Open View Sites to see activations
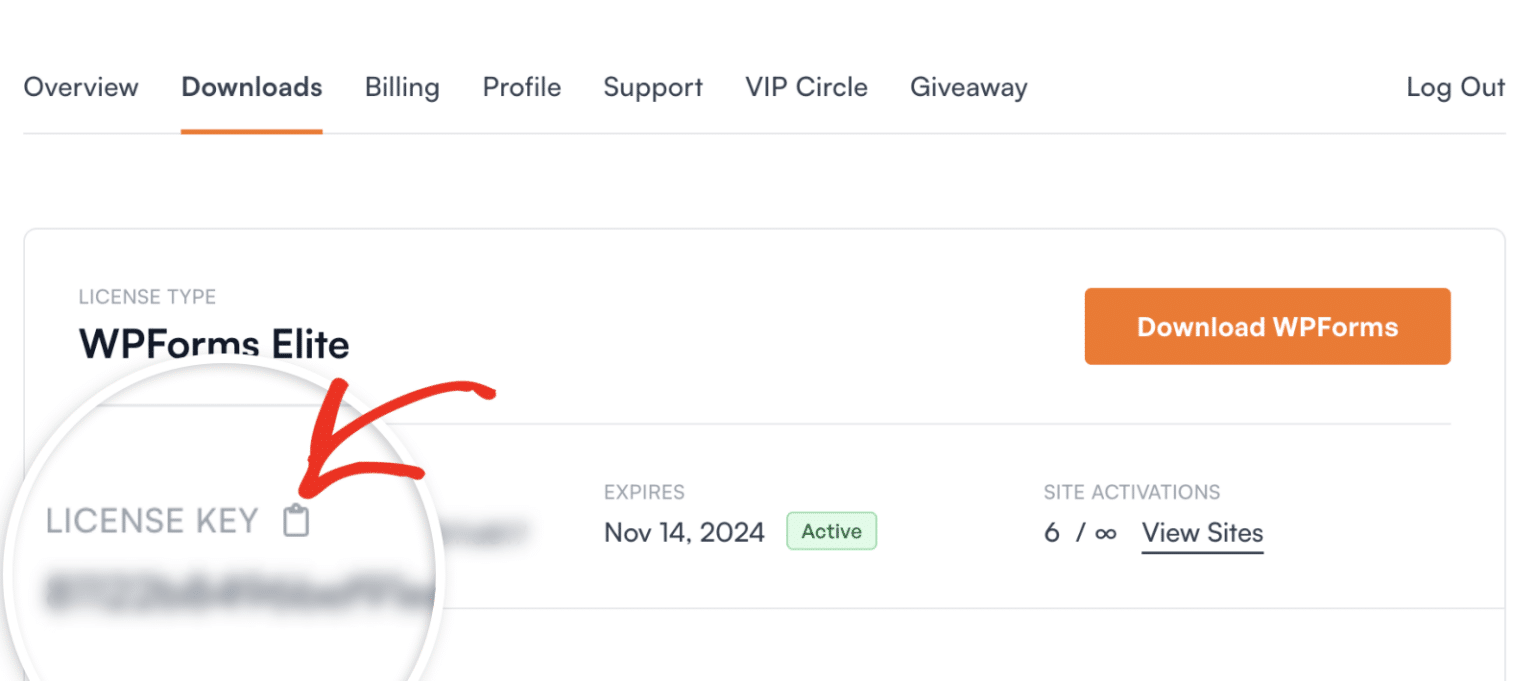Screen dimensions: 1536x681 tap(1202, 533)
